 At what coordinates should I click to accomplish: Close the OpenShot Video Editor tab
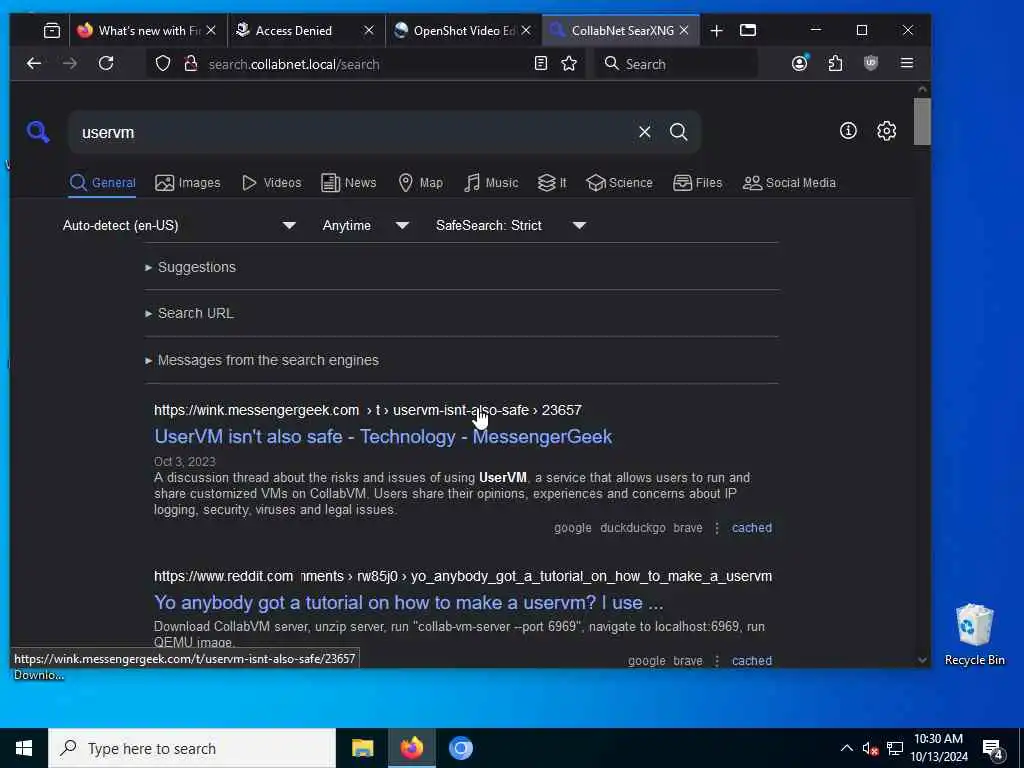coord(526,31)
